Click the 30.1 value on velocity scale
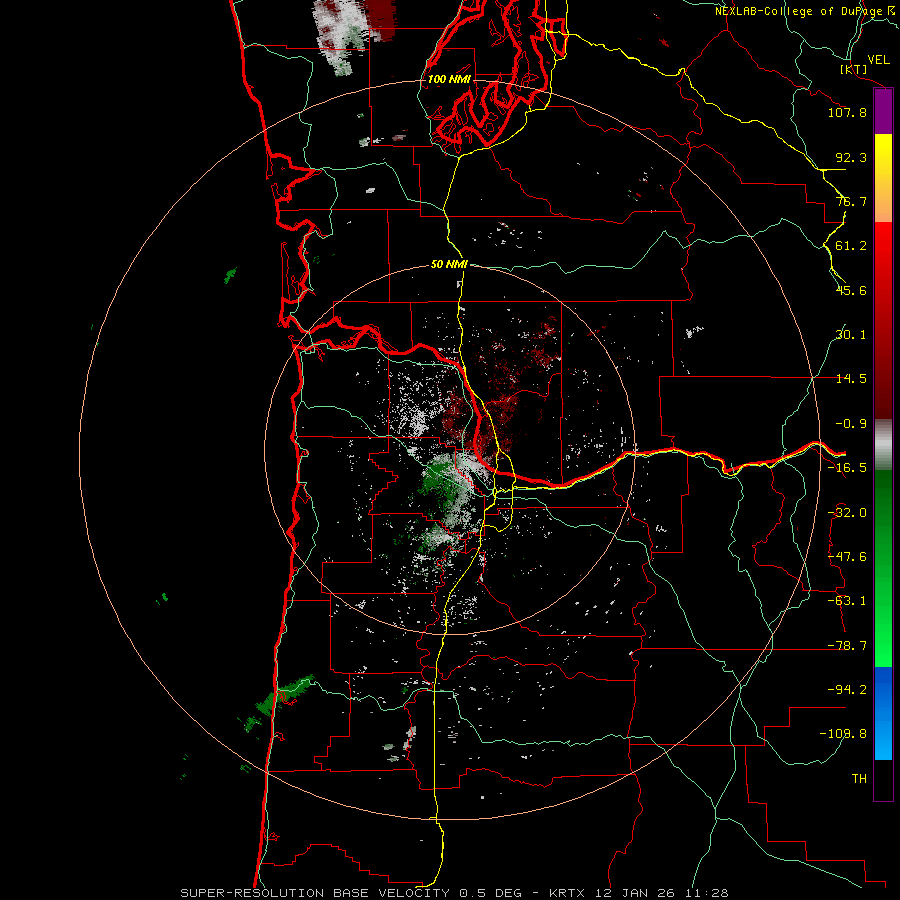The height and width of the screenshot is (900, 900). point(851,335)
